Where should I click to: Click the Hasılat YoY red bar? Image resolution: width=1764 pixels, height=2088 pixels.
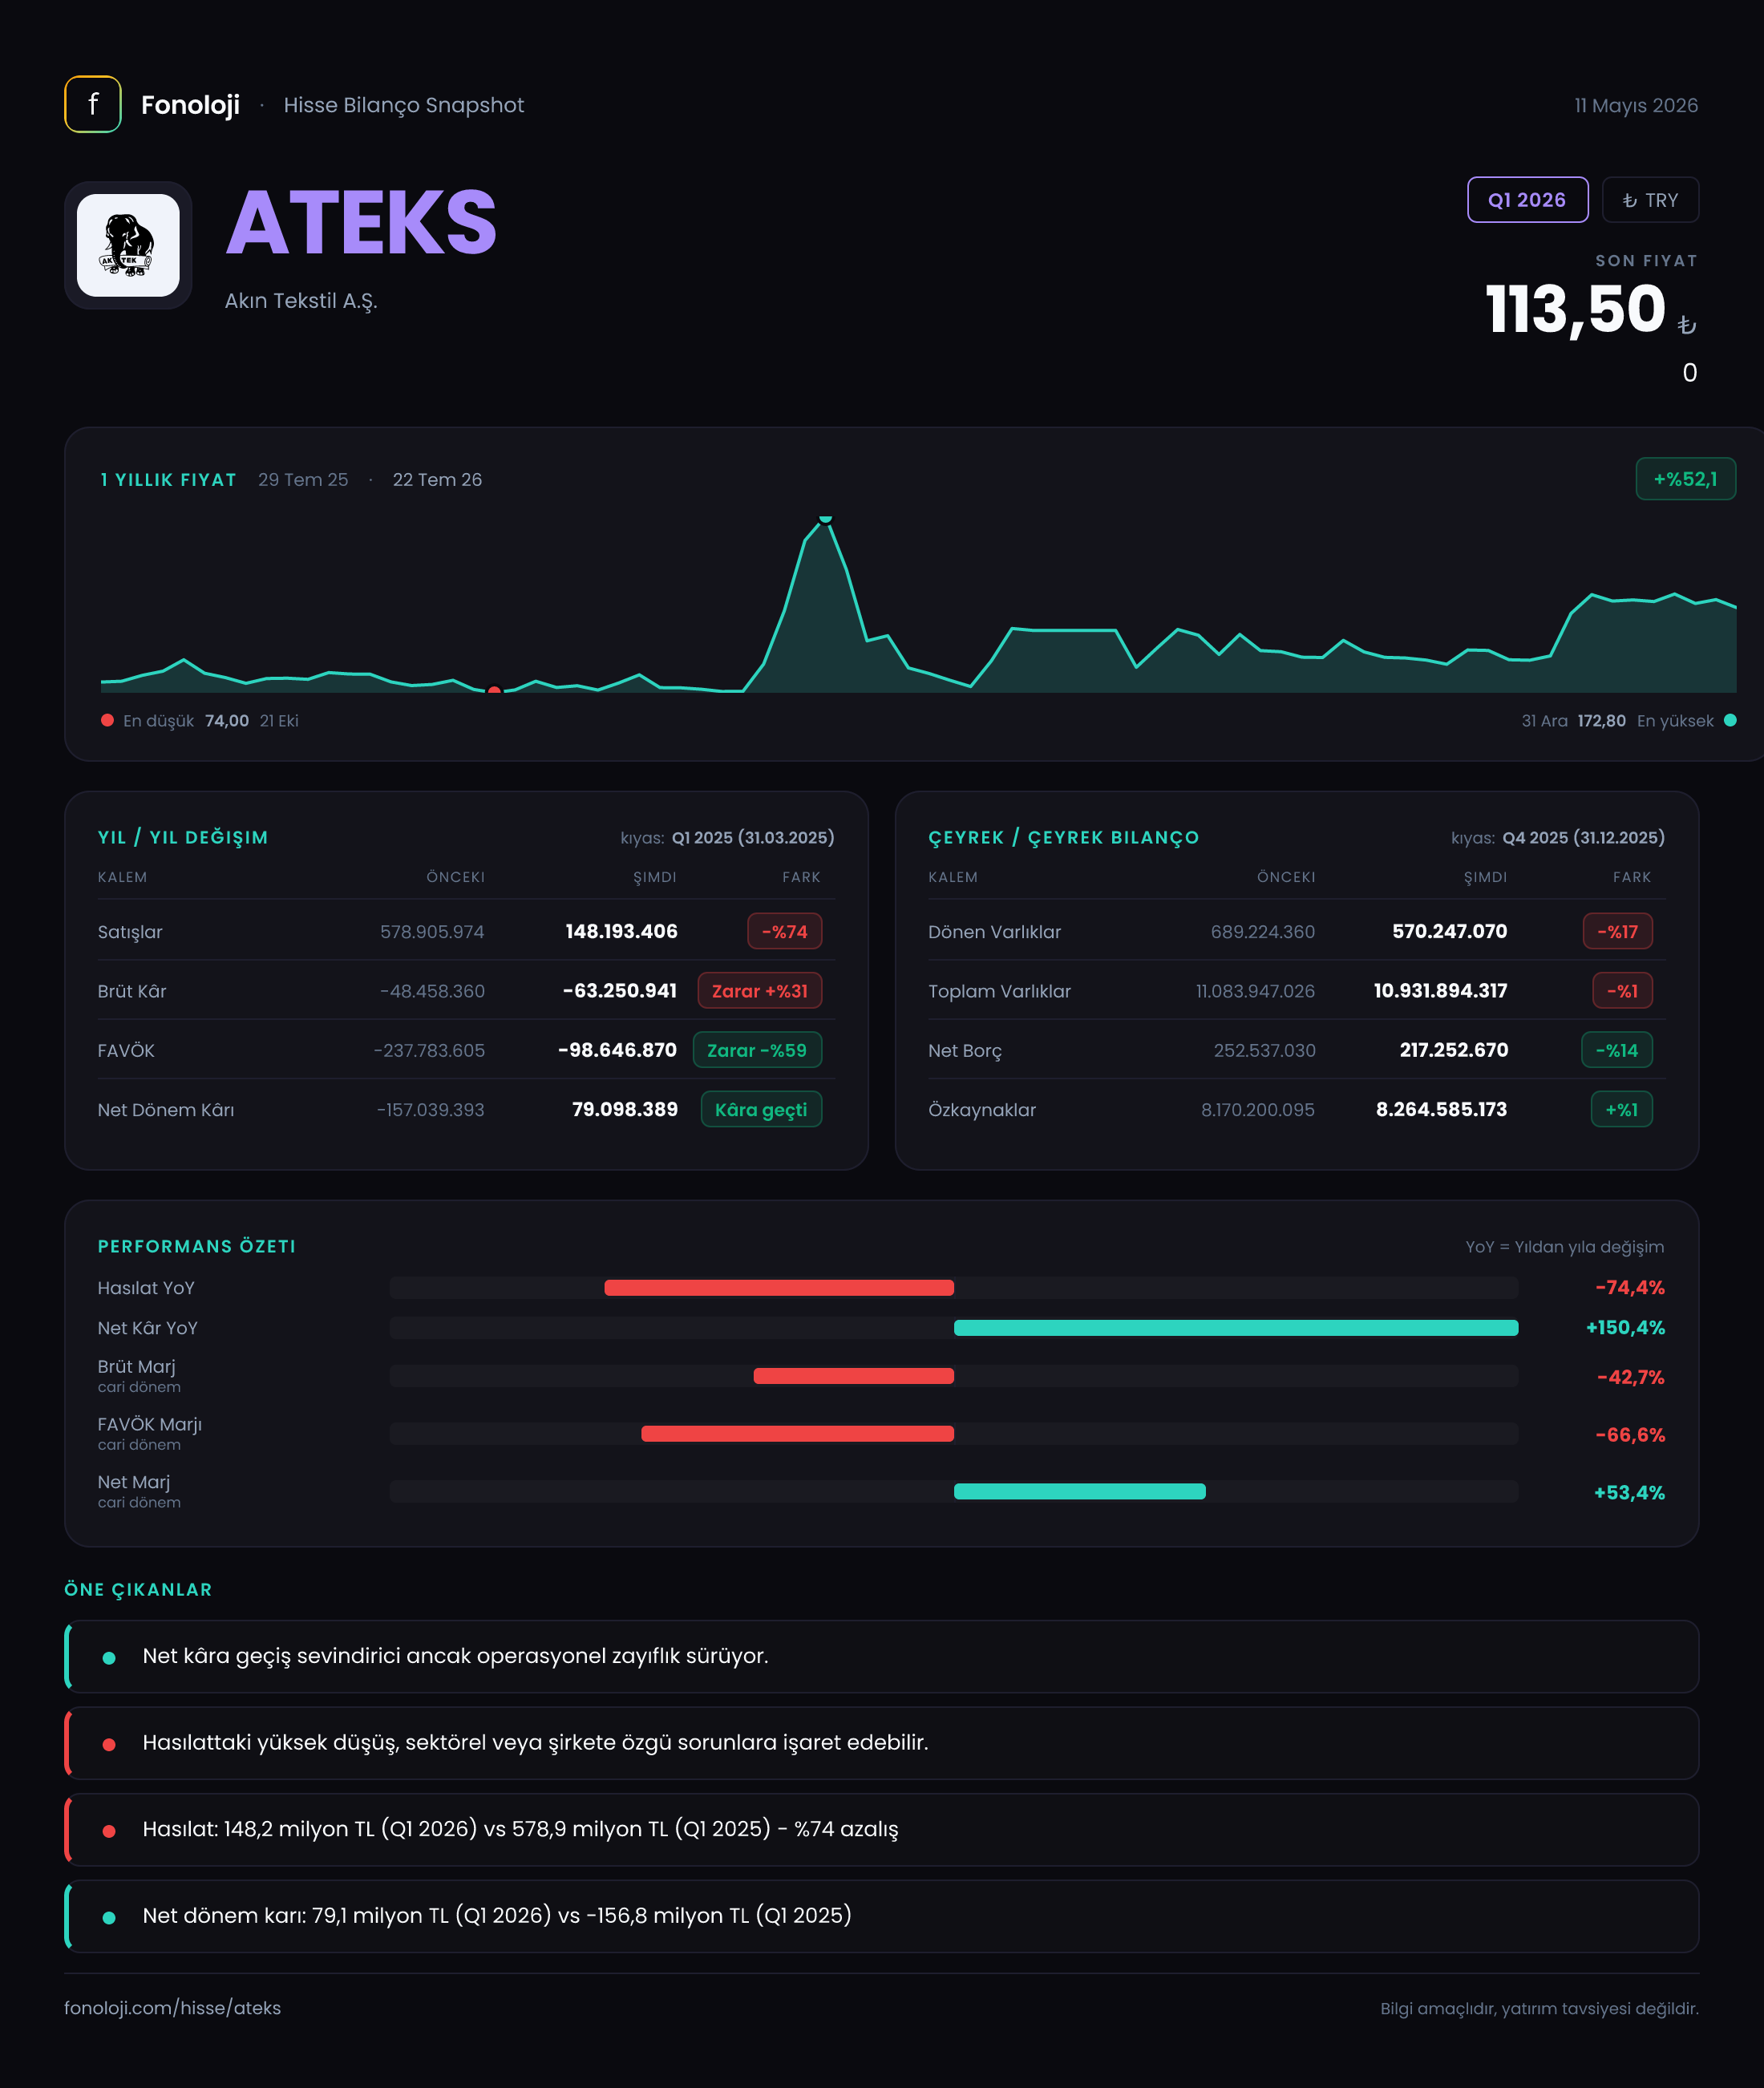point(779,1288)
